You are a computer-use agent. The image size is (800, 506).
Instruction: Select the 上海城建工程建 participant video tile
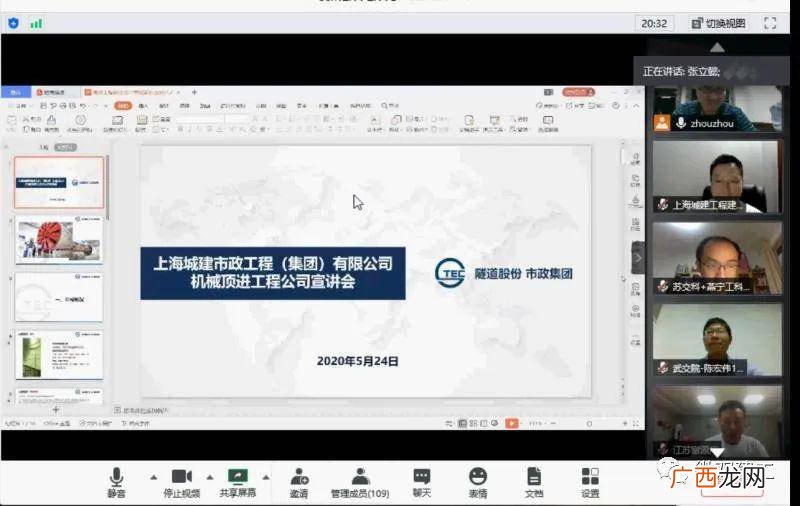tap(717, 176)
